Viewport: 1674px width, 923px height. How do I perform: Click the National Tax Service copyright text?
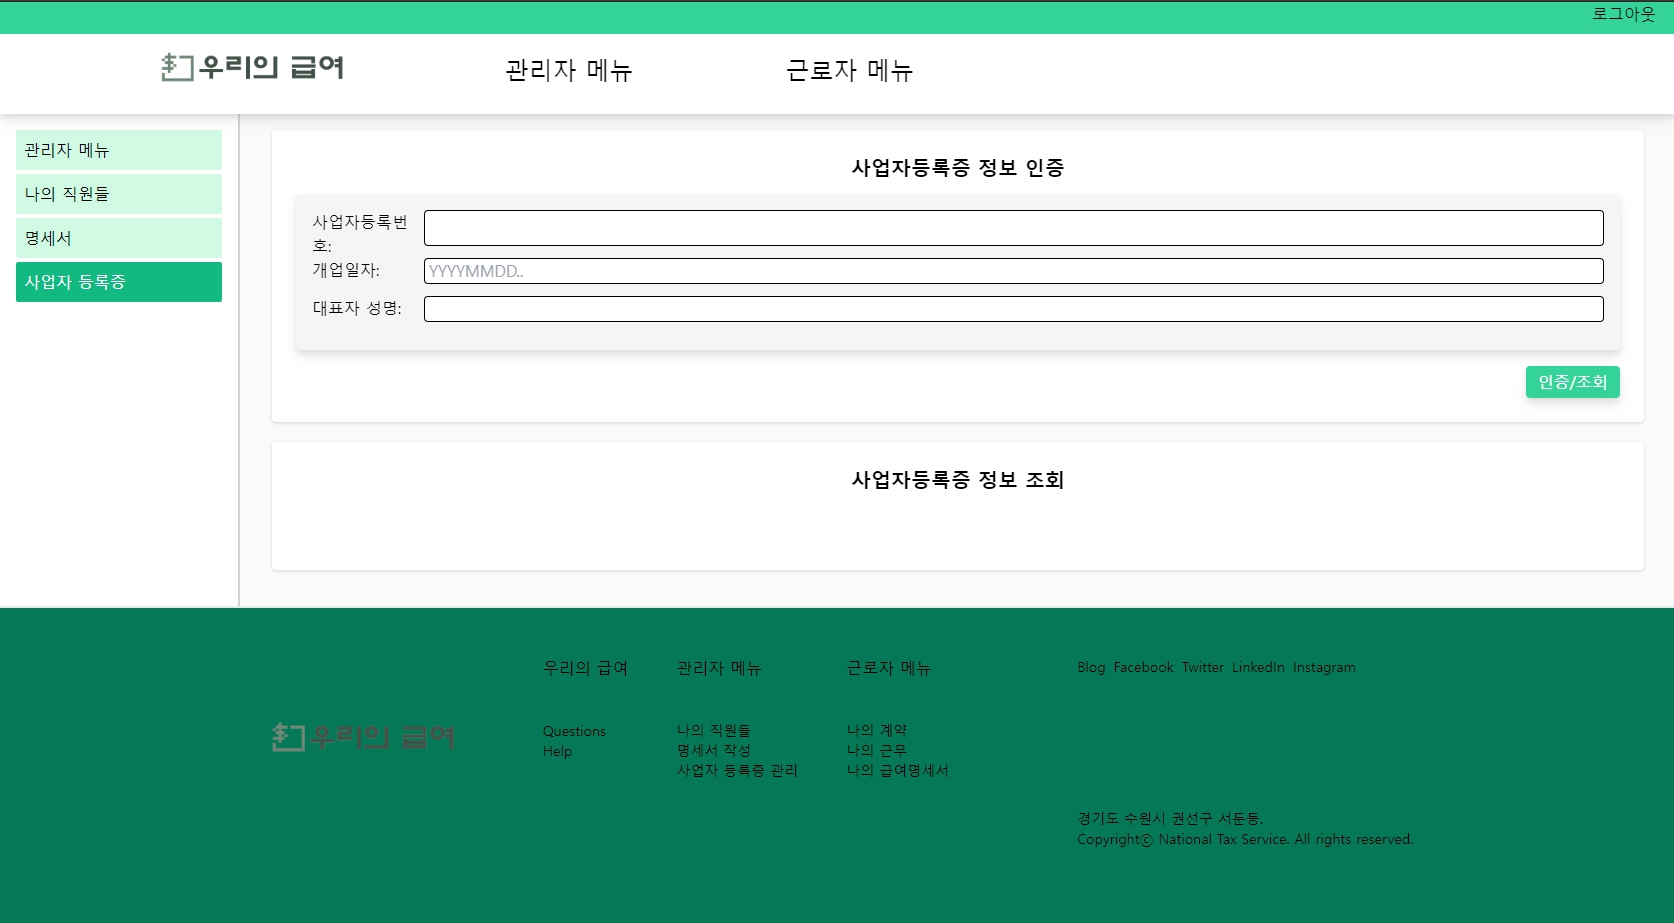click(x=1245, y=839)
